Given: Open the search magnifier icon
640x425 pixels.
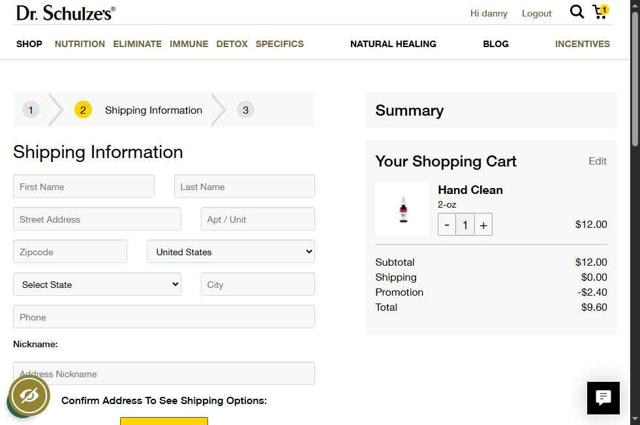Looking at the screenshot, I should pos(577,12).
